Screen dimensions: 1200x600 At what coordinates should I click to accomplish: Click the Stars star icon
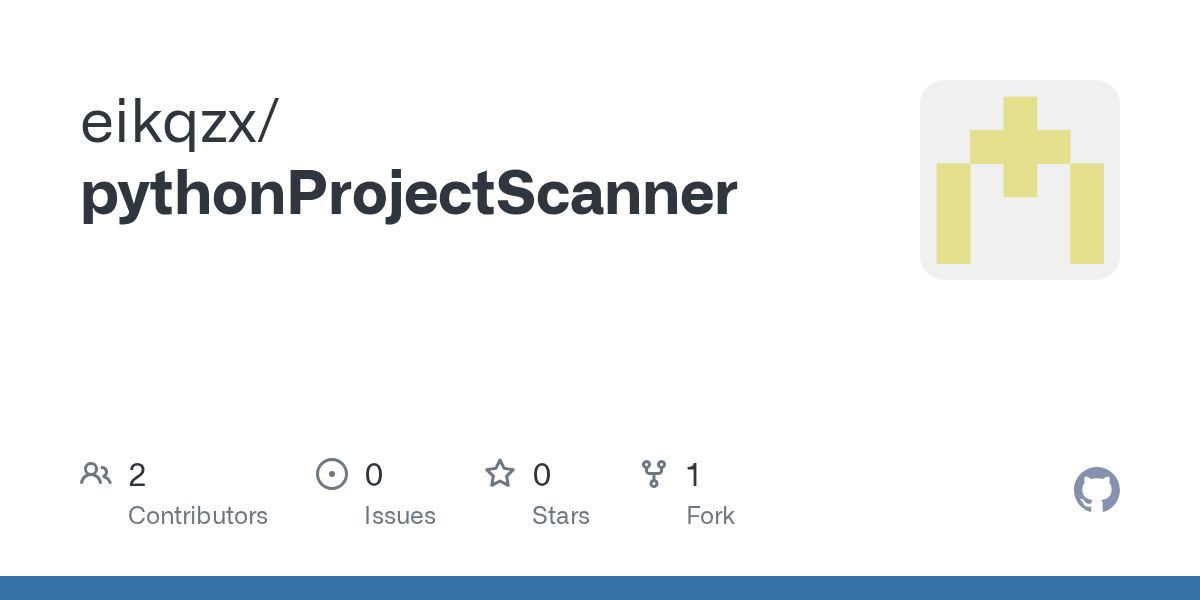pos(500,473)
